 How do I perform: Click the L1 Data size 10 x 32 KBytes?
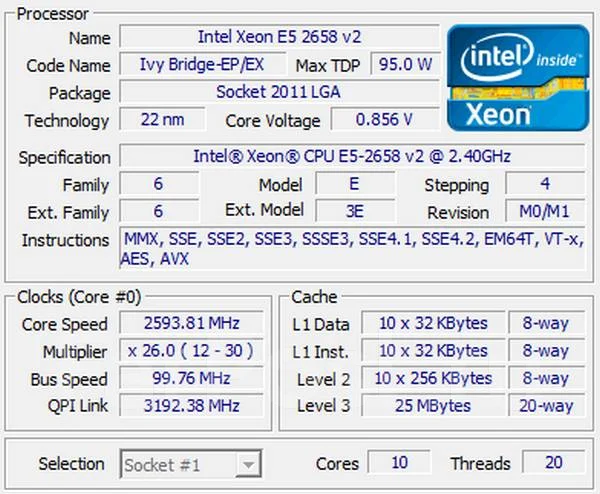pyautogui.click(x=433, y=323)
